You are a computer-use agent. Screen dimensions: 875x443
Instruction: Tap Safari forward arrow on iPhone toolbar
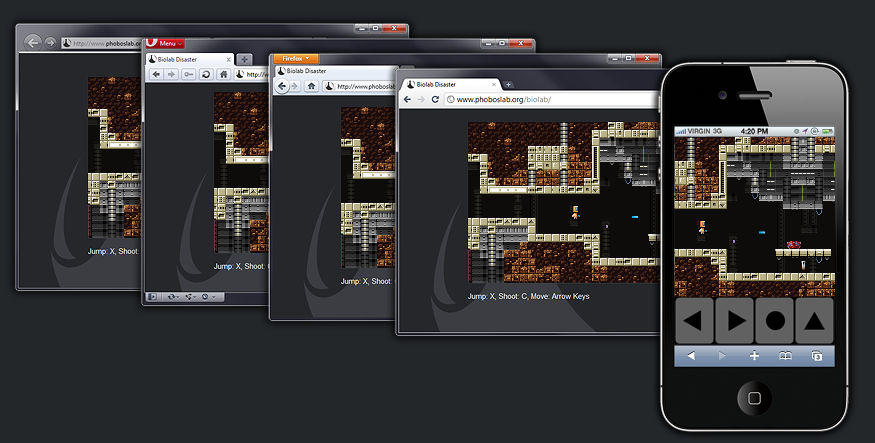tap(722, 356)
